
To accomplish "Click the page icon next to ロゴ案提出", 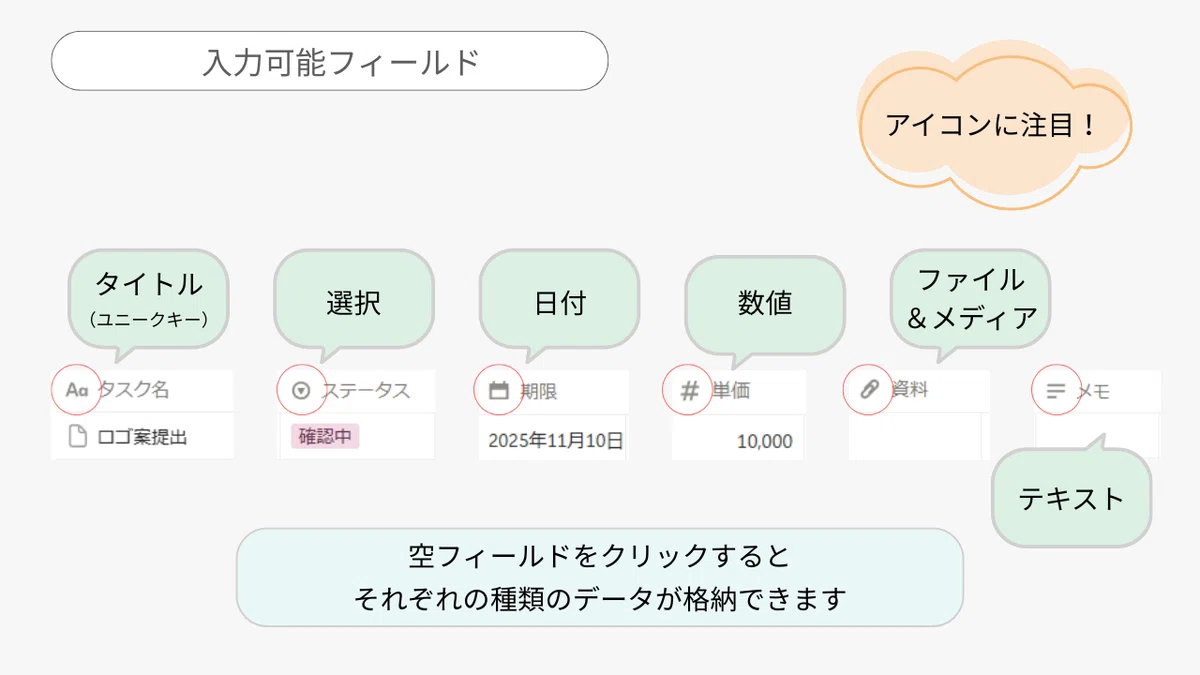I will pos(77,437).
